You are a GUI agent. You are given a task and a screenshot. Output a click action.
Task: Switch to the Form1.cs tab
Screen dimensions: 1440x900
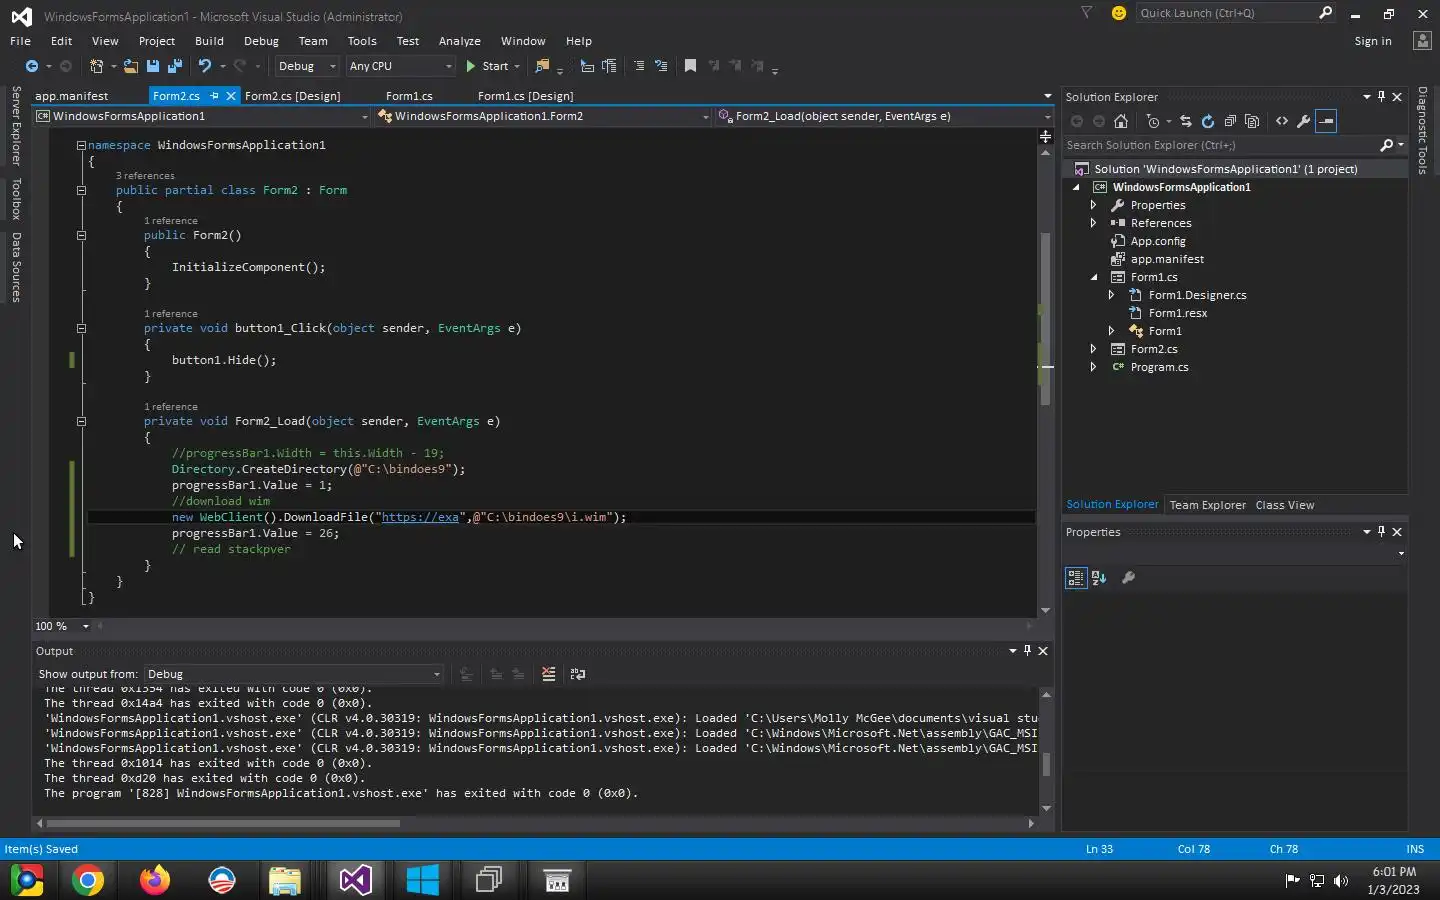click(x=409, y=96)
